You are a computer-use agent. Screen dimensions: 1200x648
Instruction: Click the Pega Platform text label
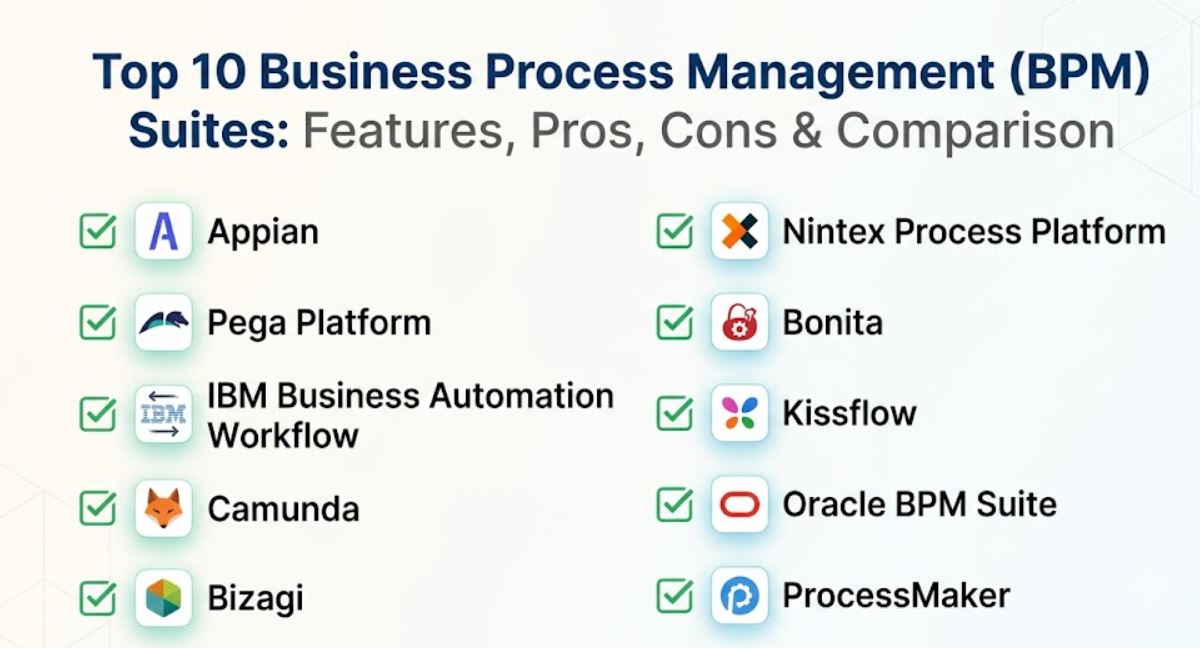(x=319, y=323)
